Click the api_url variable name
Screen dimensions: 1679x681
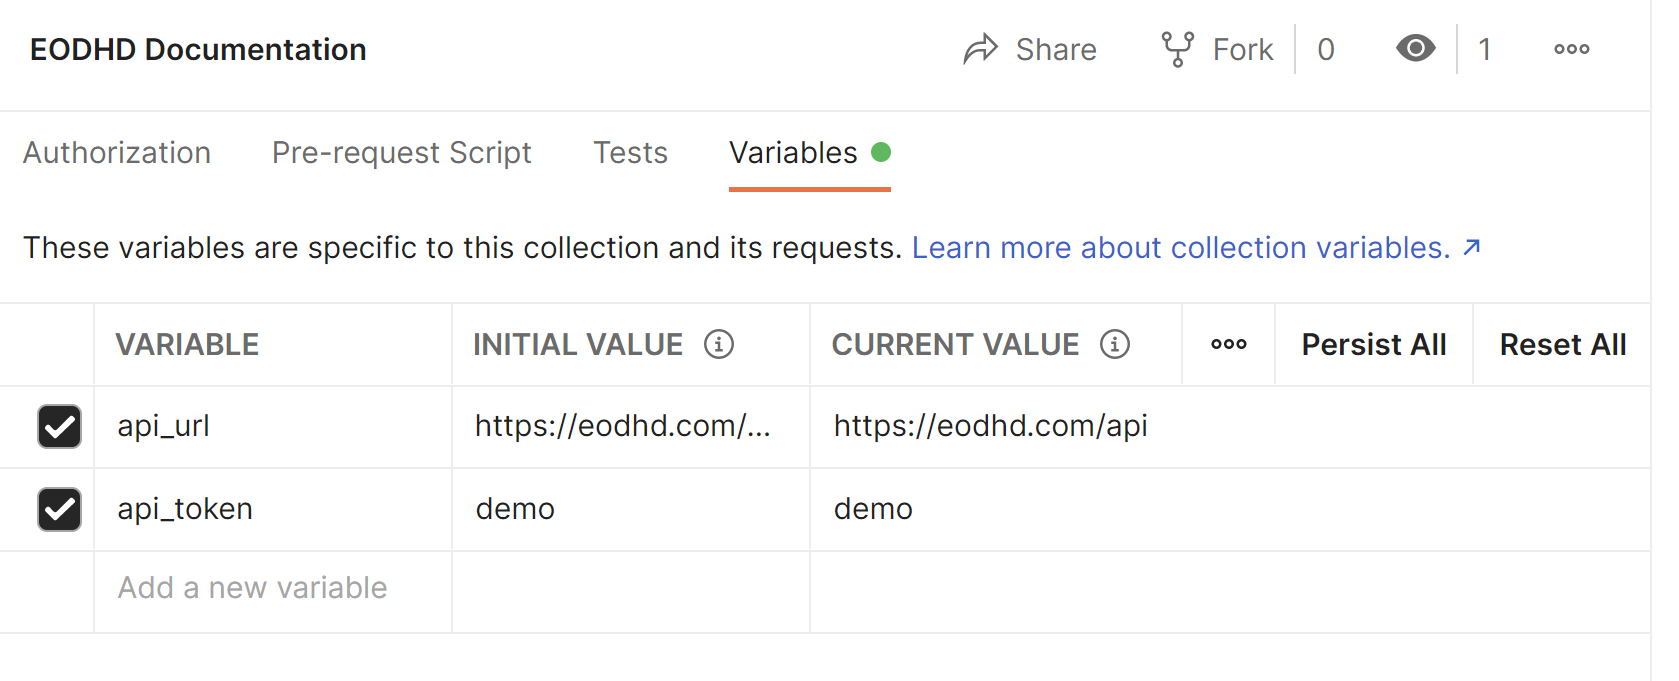[x=164, y=426]
